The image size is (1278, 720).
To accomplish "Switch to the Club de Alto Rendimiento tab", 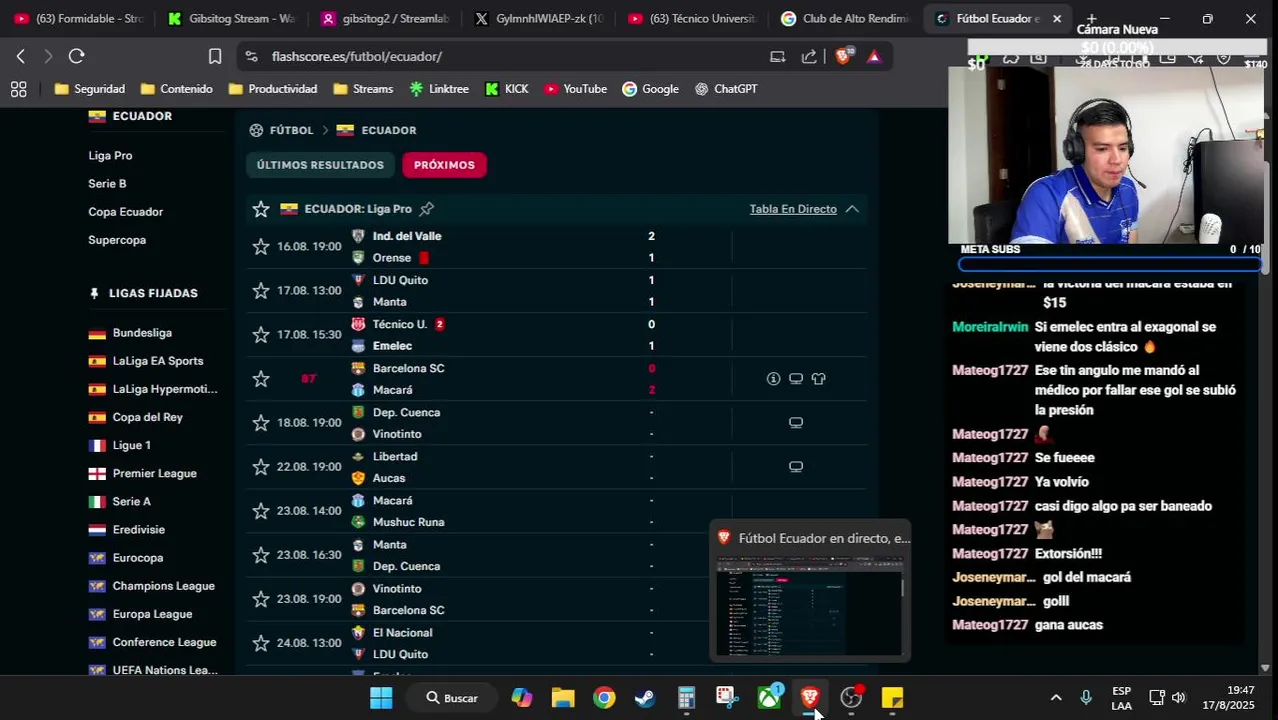I will click(x=845, y=19).
